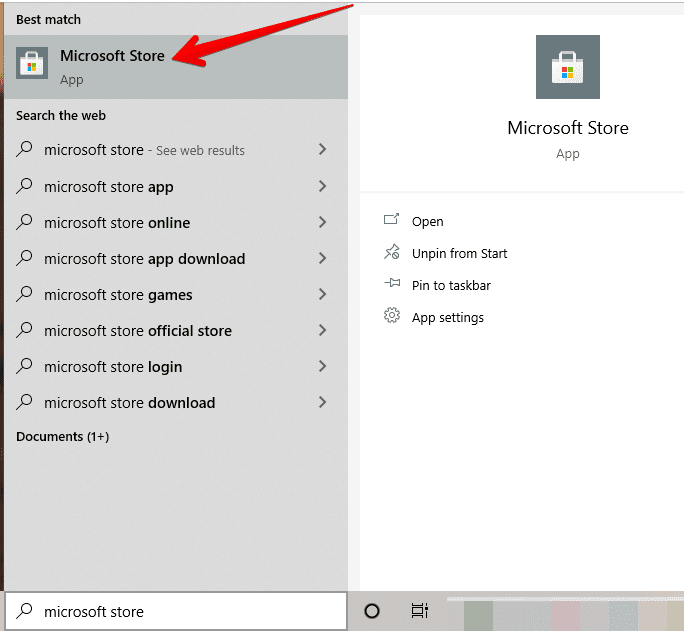The width and height of the screenshot is (684, 631).
Task: Select 'microsoft store app' suggestion
Action: [176, 187]
